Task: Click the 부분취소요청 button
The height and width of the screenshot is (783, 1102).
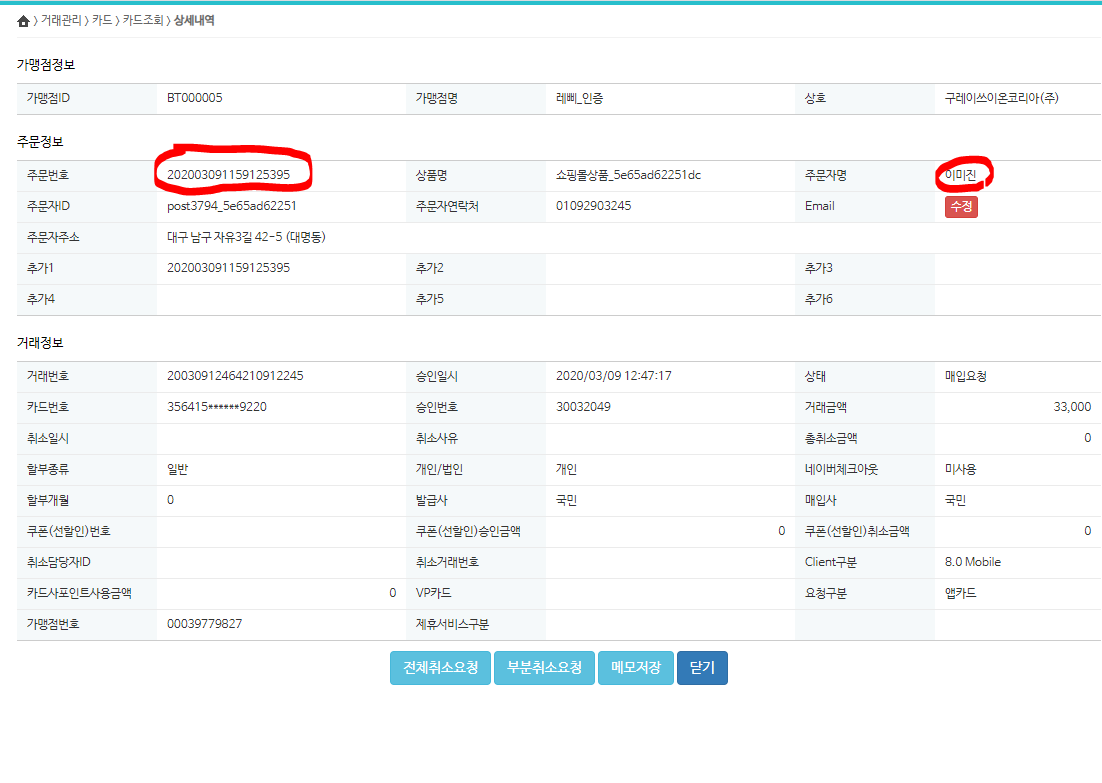Action: [x=545, y=668]
